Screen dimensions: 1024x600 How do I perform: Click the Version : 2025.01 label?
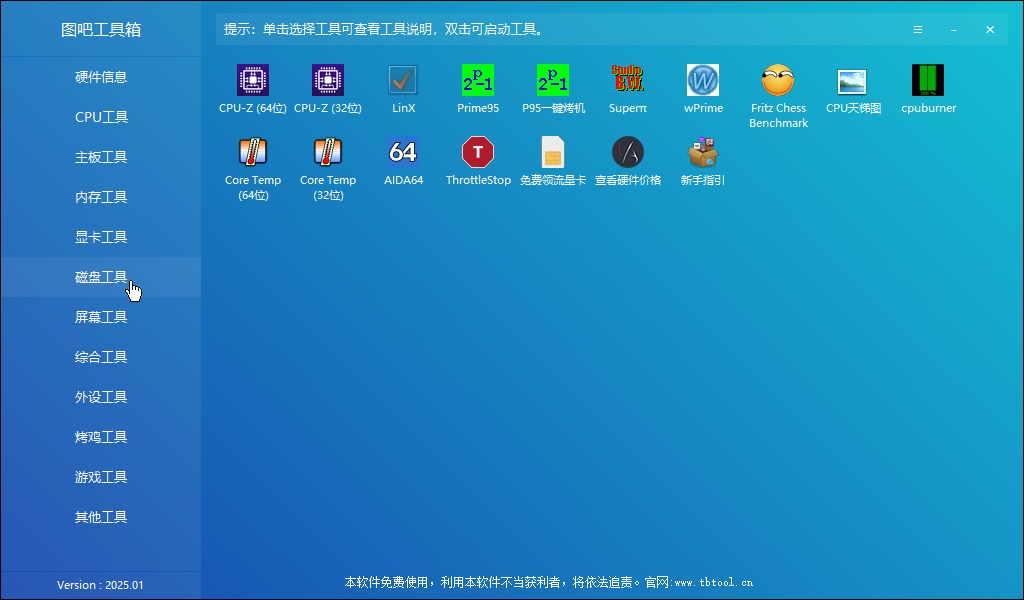(100, 585)
